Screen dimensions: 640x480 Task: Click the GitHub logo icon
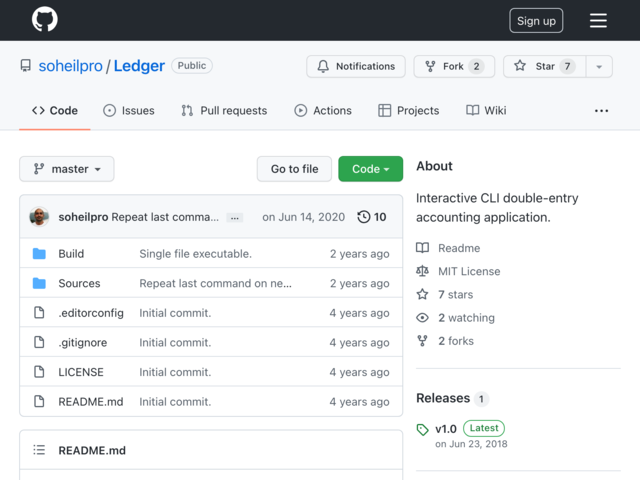pyautogui.click(x=44, y=20)
